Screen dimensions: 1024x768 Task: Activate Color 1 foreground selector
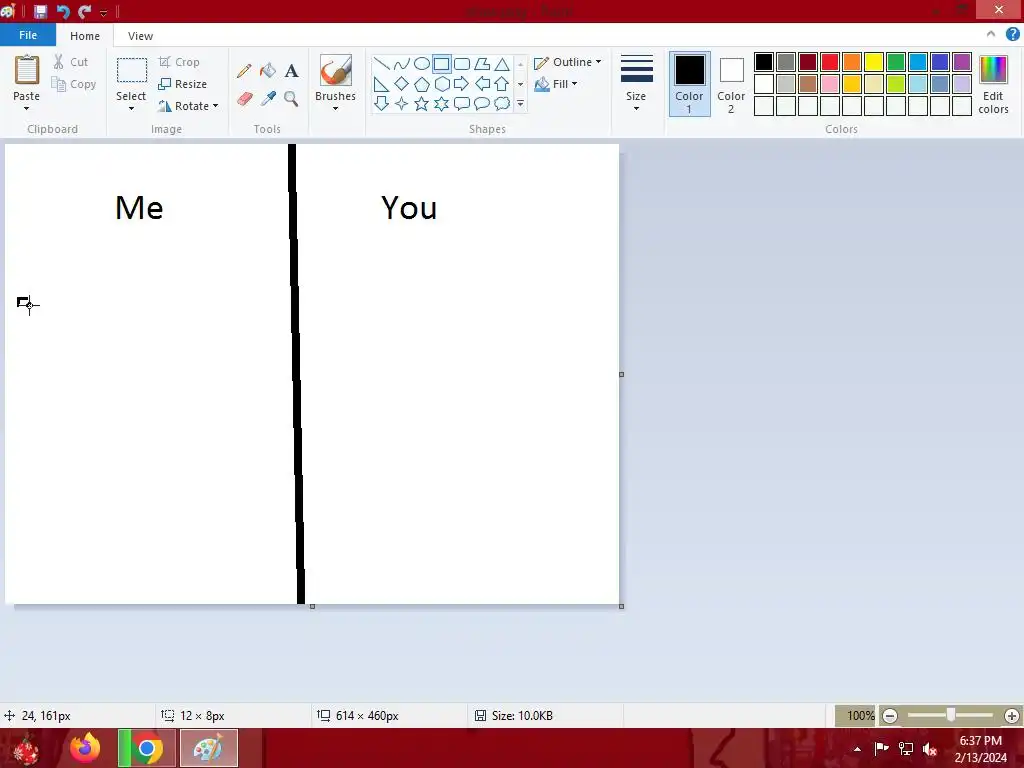pyautogui.click(x=690, y=84)
